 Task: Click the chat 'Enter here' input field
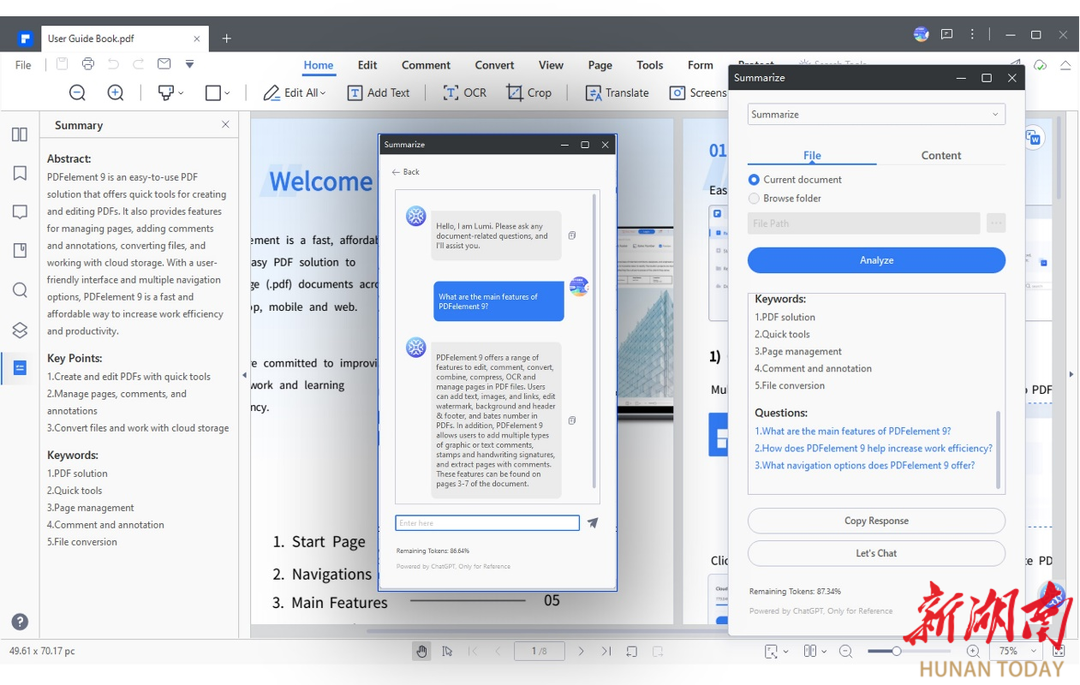(x=487, y=523)
